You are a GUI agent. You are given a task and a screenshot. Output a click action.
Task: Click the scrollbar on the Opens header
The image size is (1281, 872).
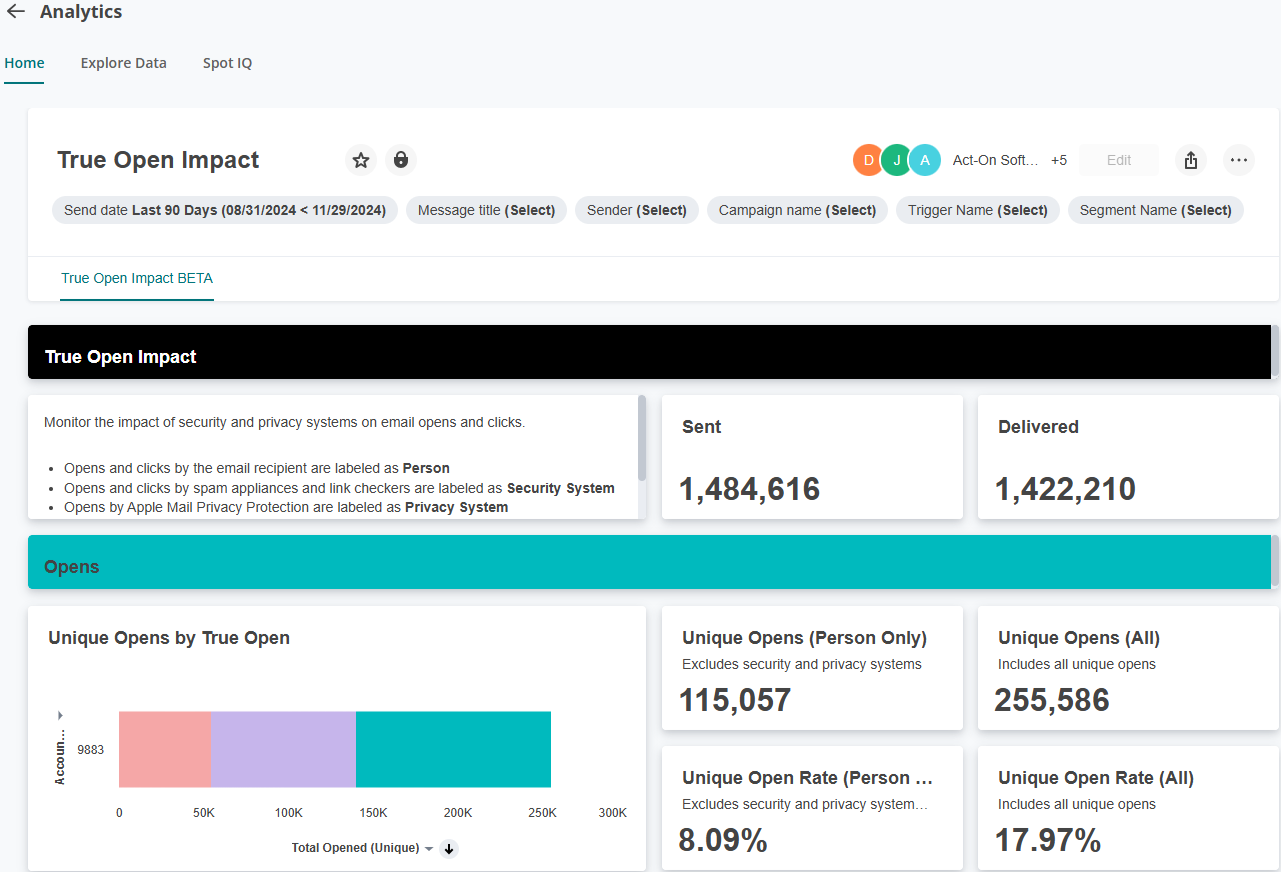coord(1274,561)
